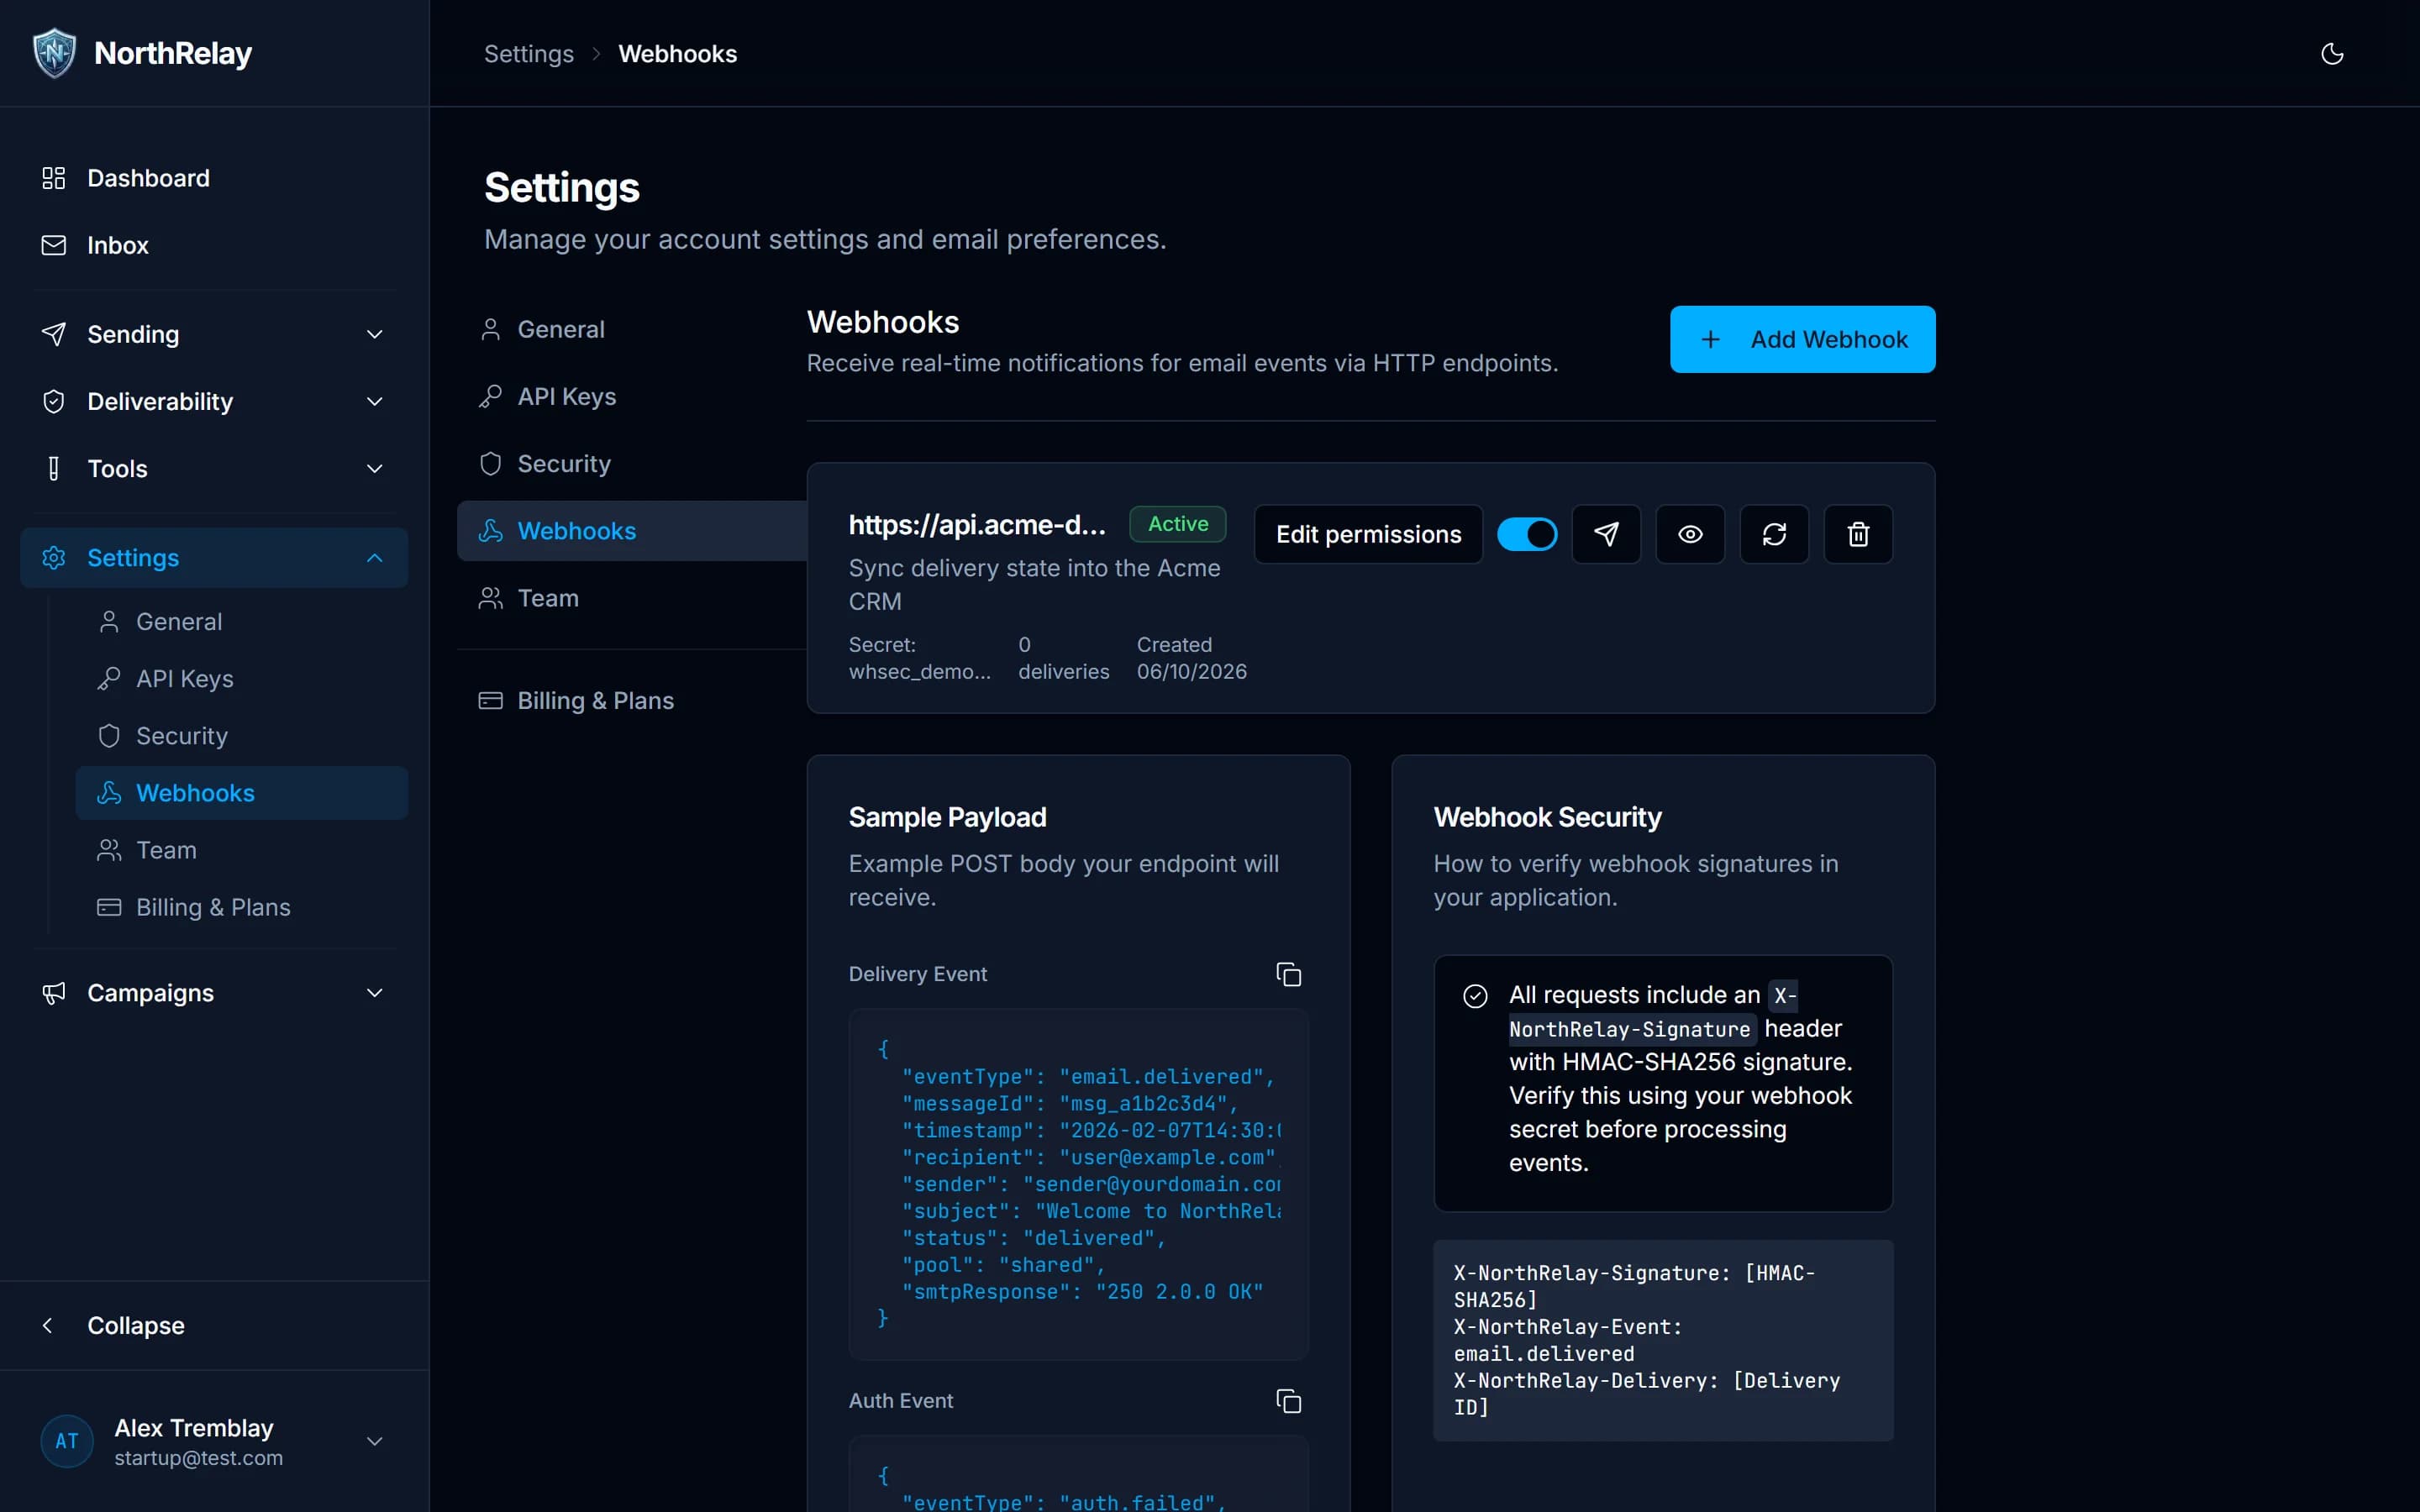The image size is (2420, 1512).
Task: Collapse the Settings sidebar section
Action: 214,557
